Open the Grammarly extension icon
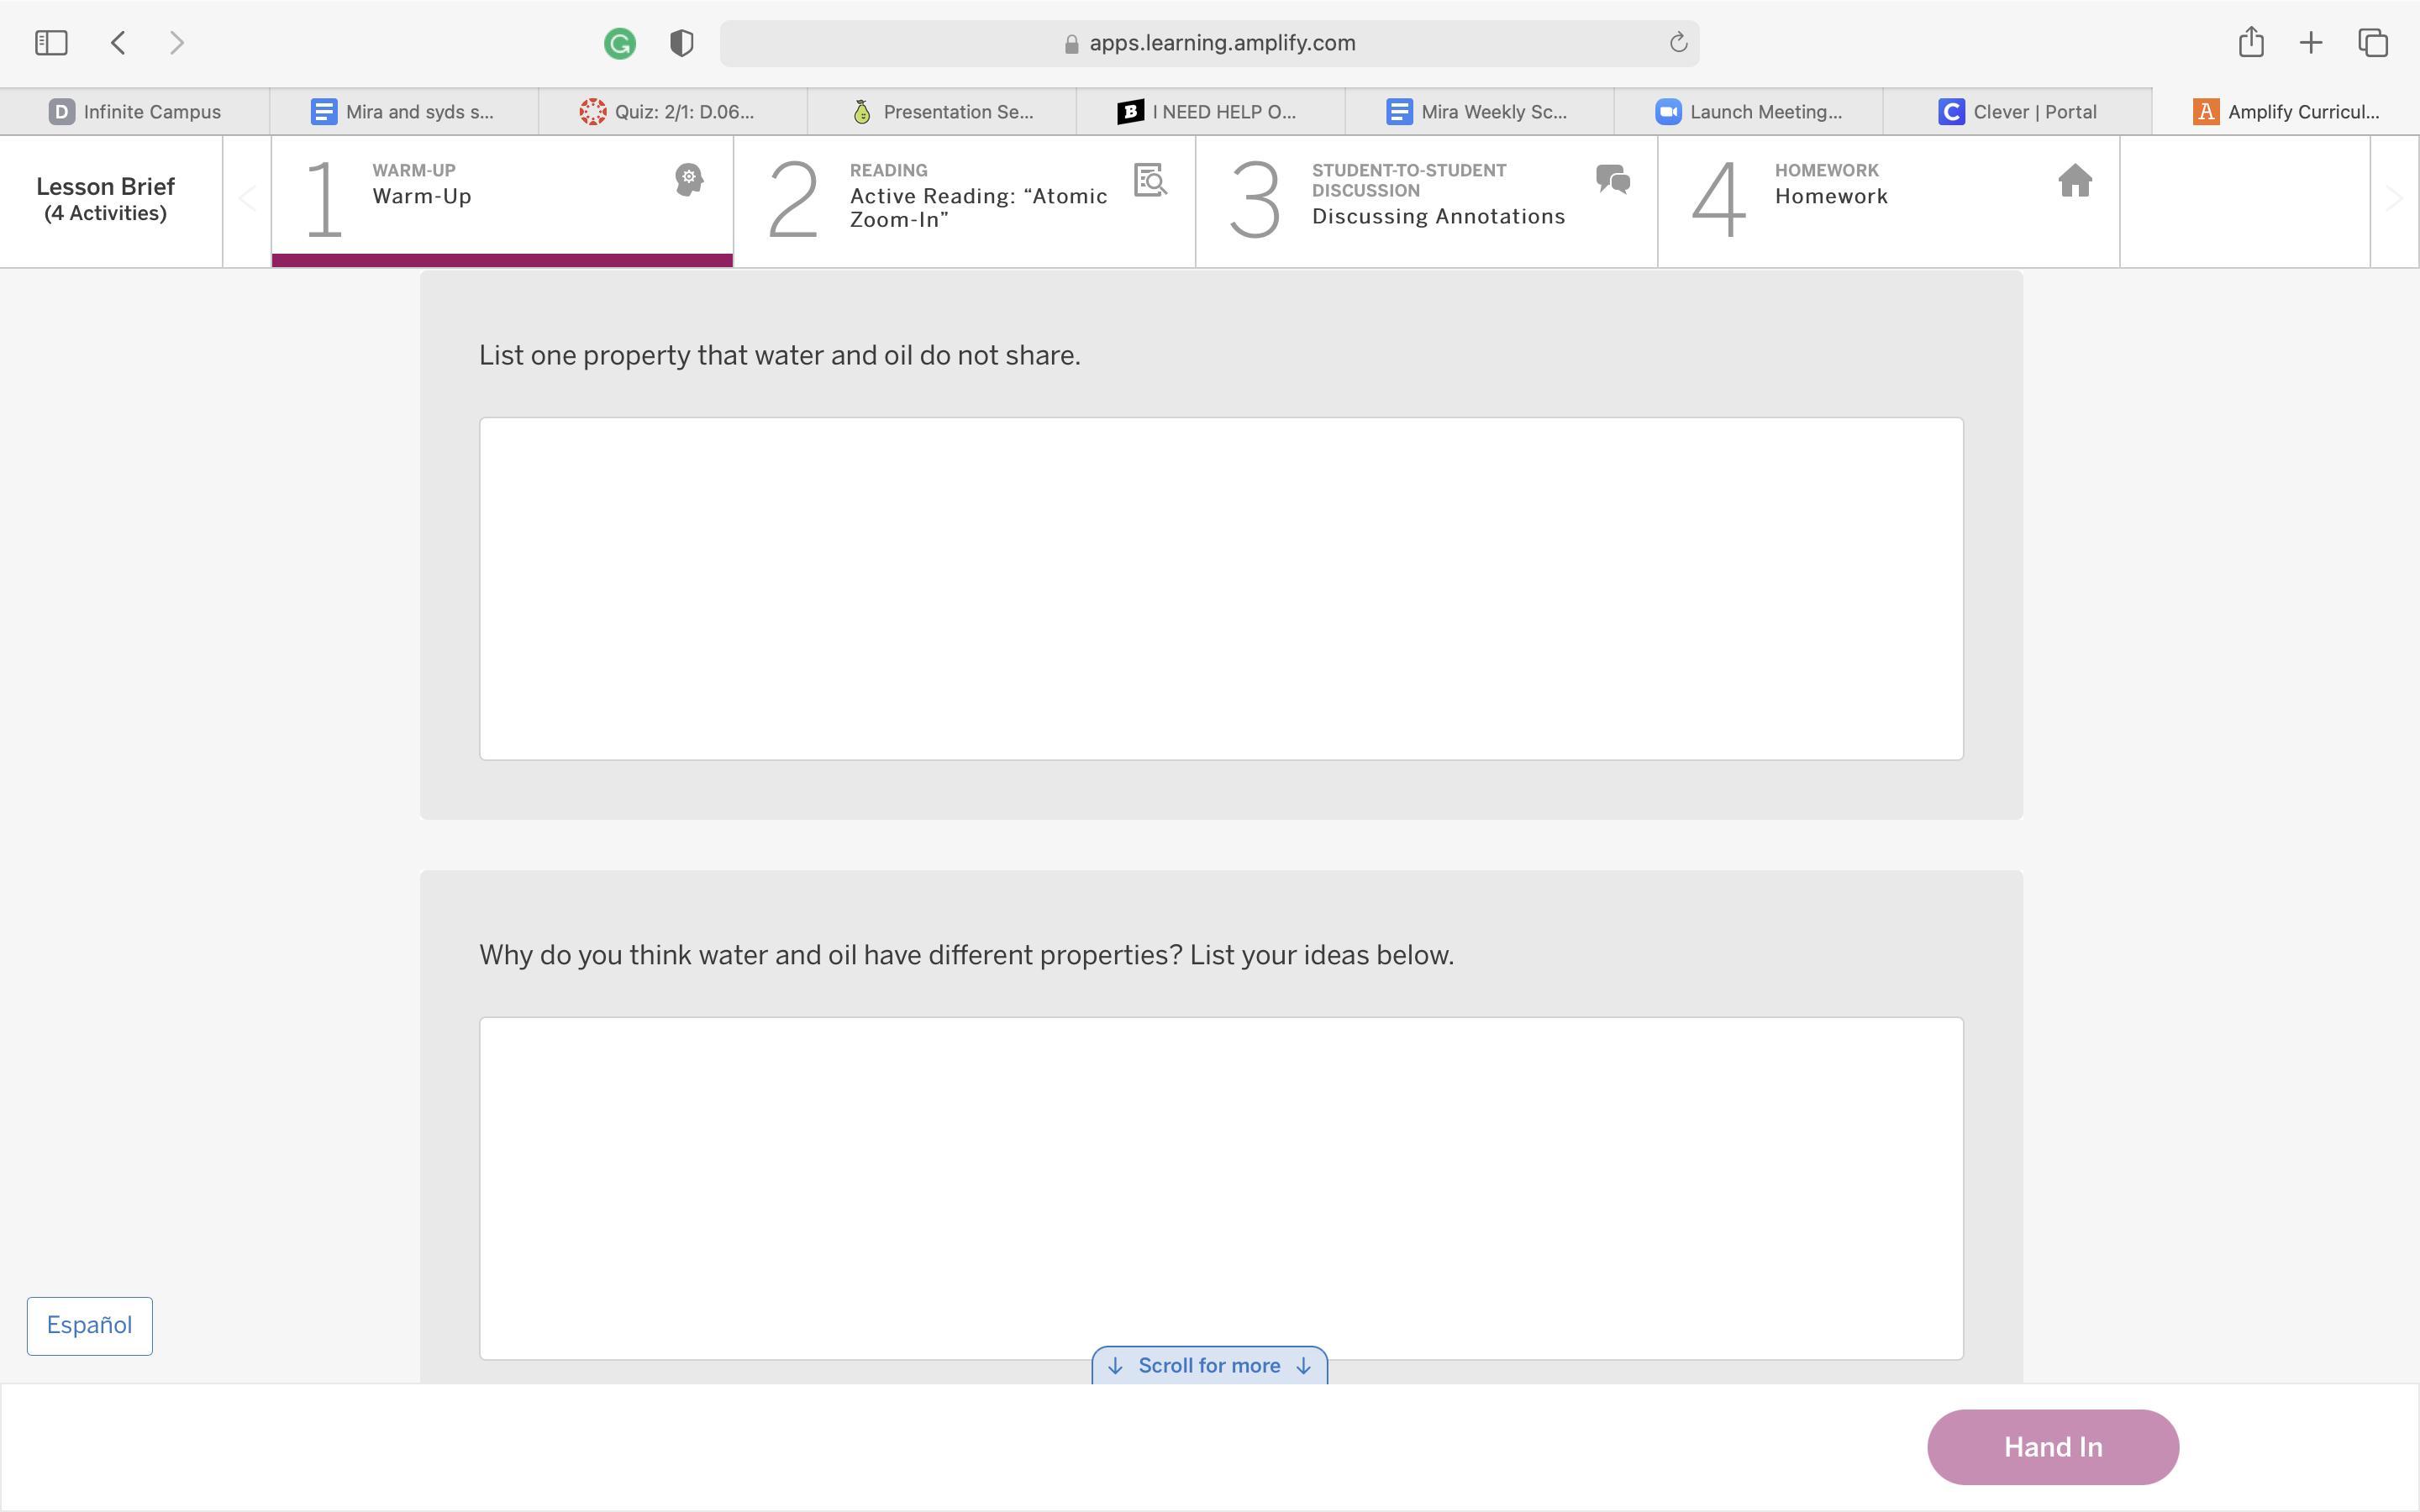 pyautogui.click(x=620, y=44)
